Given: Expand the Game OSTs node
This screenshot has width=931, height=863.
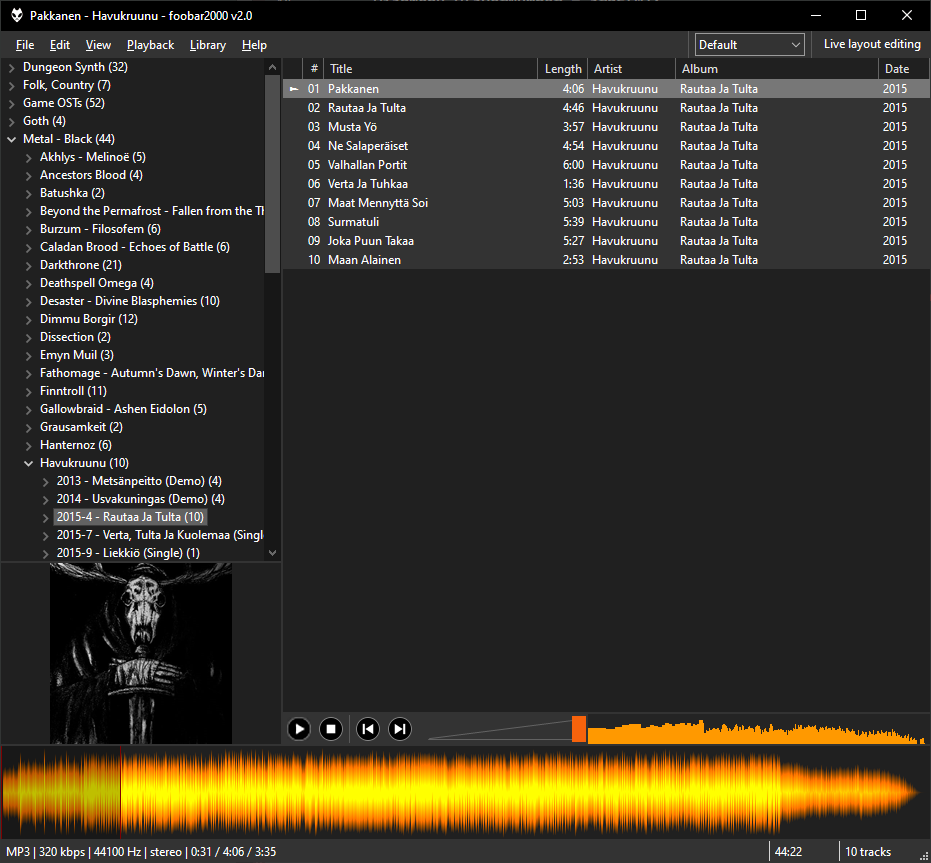Looking at the screenshot, I should pyautogui.click(x=11, y=103).
